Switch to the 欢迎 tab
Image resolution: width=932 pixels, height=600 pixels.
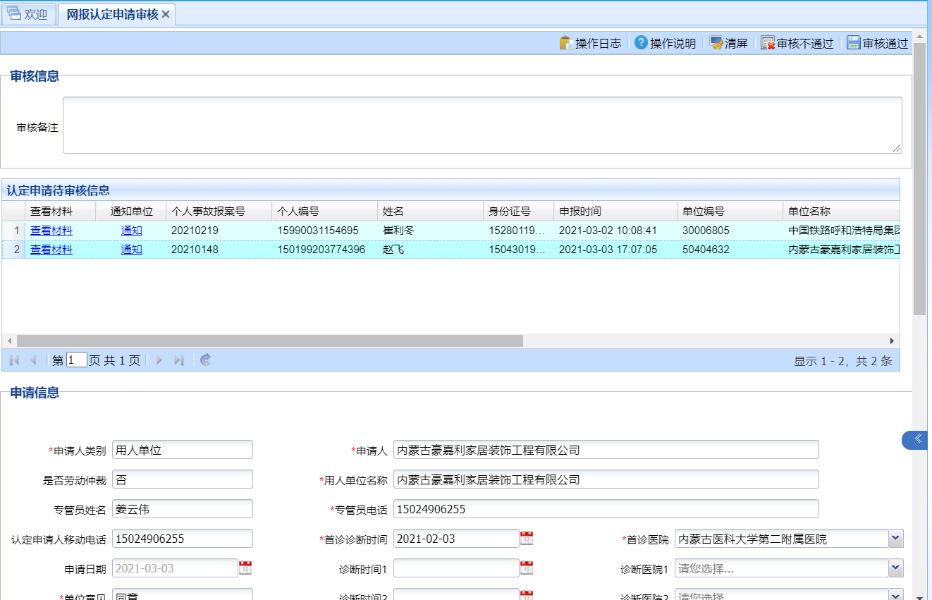point(28,14)
